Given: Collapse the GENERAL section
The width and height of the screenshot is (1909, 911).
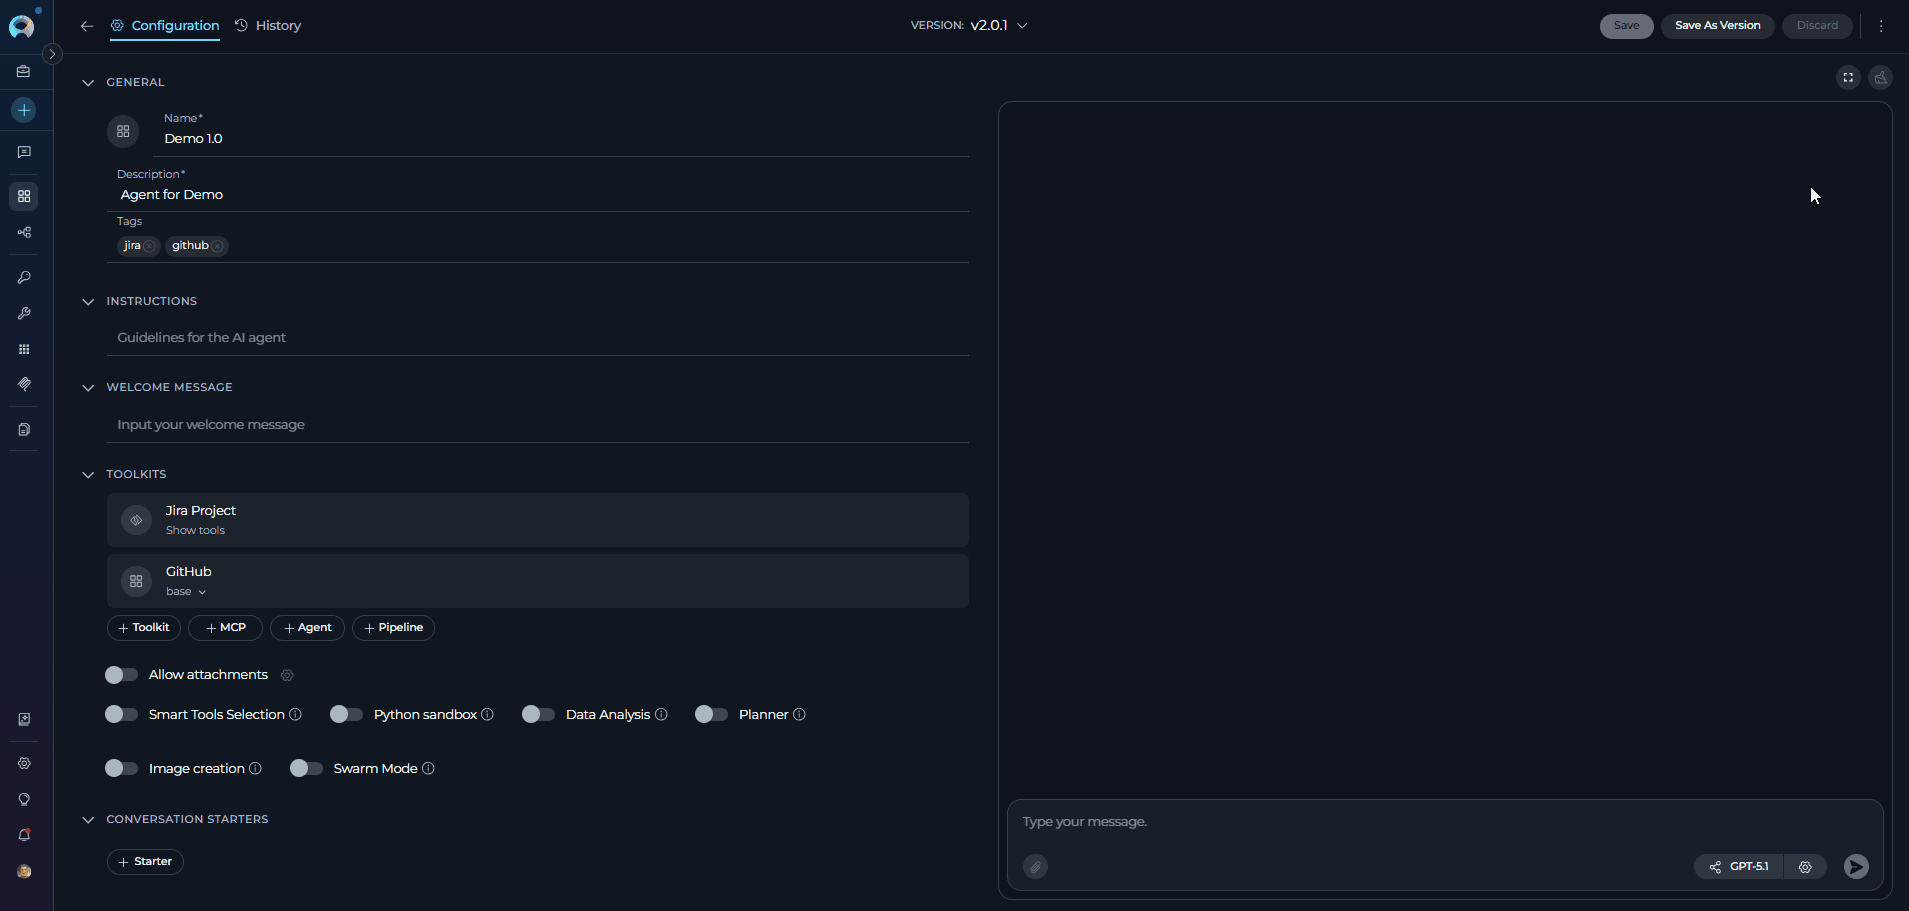Looking at the screenshot, I should pyautogui.click(x=88, y=83).
